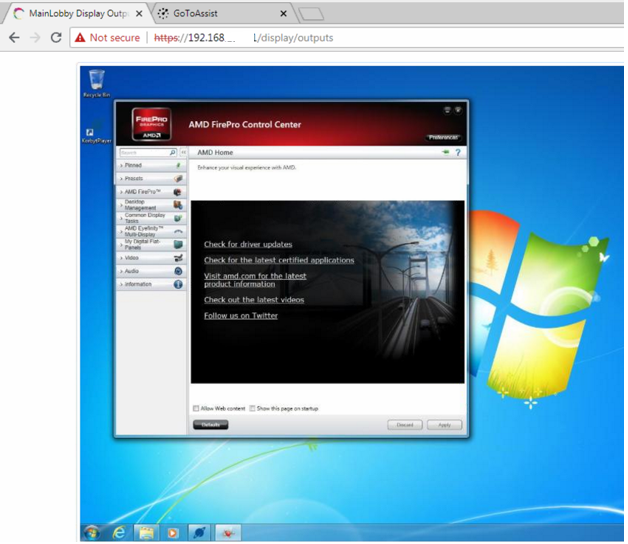Click the FirePro Graphics logo
This screenshot has width=628, height=544.
[x=151, y=124]
